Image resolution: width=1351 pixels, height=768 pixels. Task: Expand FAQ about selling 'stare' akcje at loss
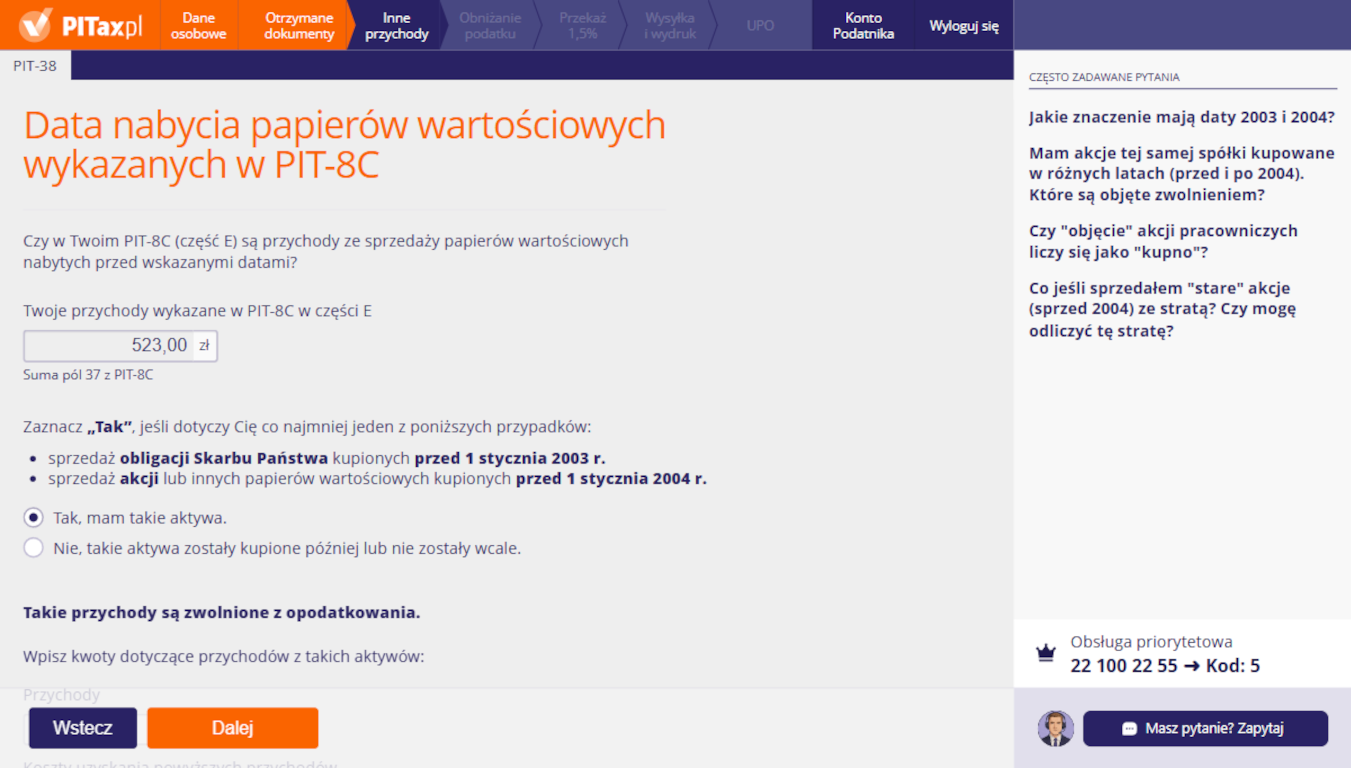[x=1162, y=309]
